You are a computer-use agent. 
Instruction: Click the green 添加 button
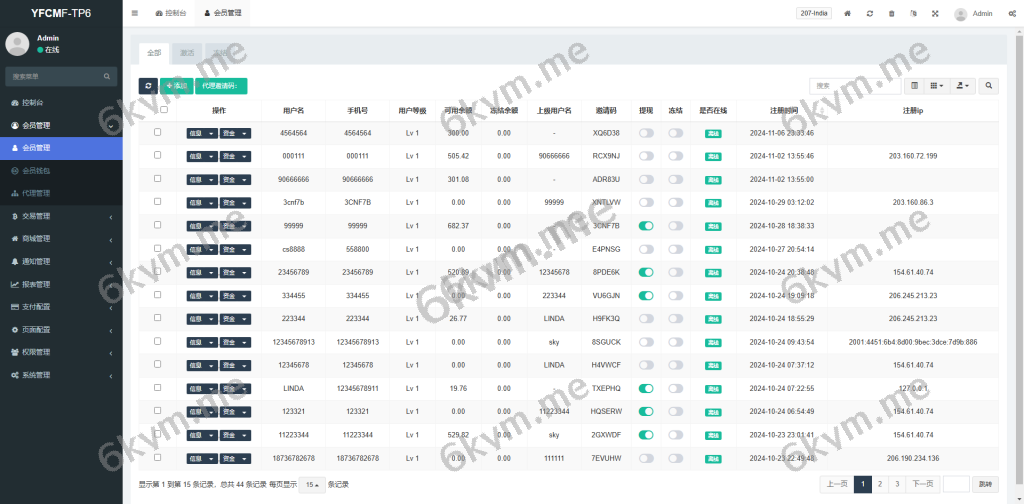[x=176, y=87]
